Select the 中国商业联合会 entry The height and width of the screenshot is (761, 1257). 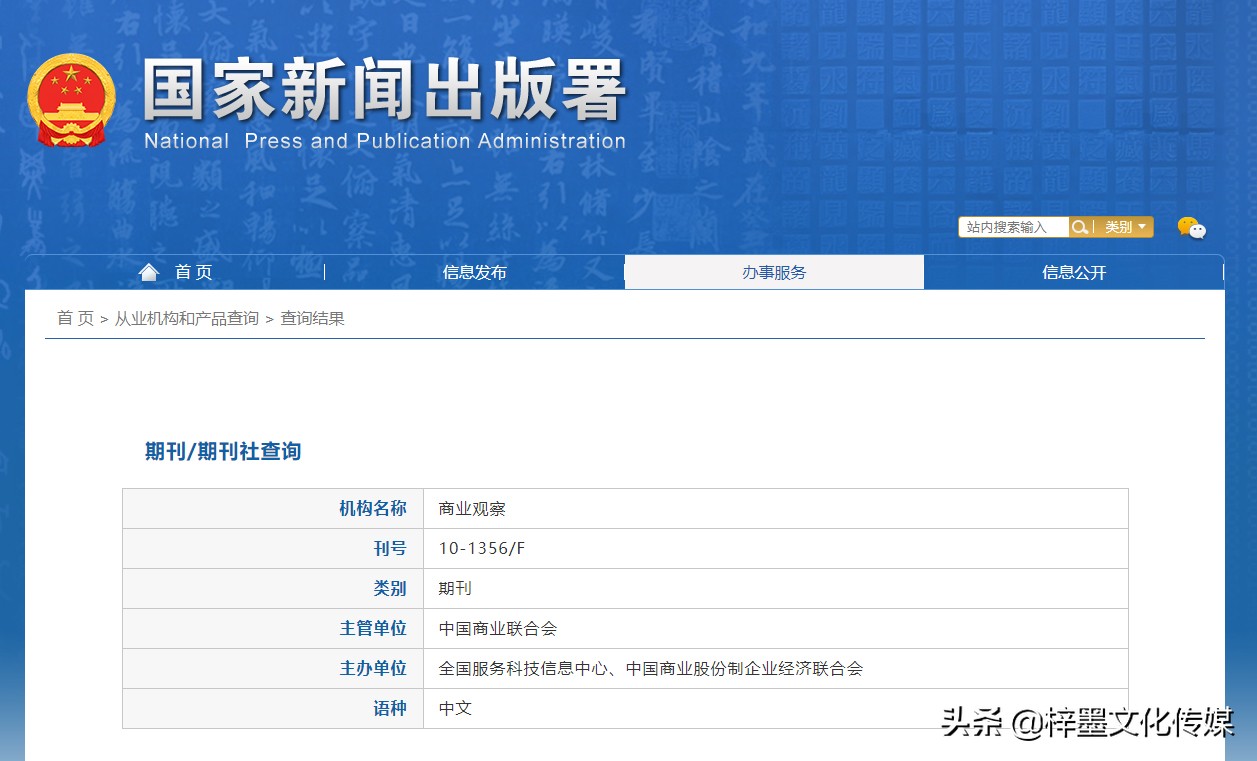(x=497, y=628)
